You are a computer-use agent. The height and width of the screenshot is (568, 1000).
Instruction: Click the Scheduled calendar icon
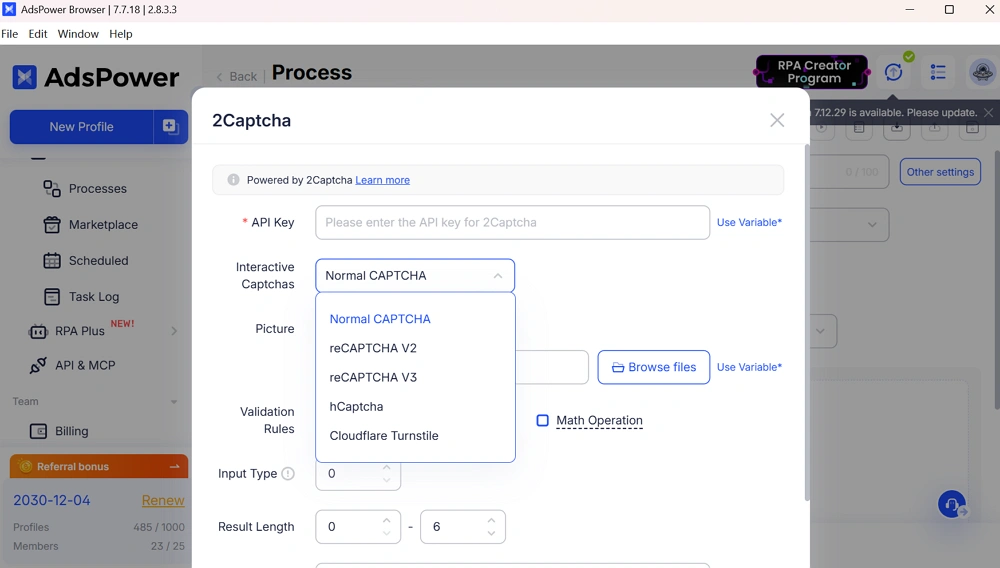(52, 261)
